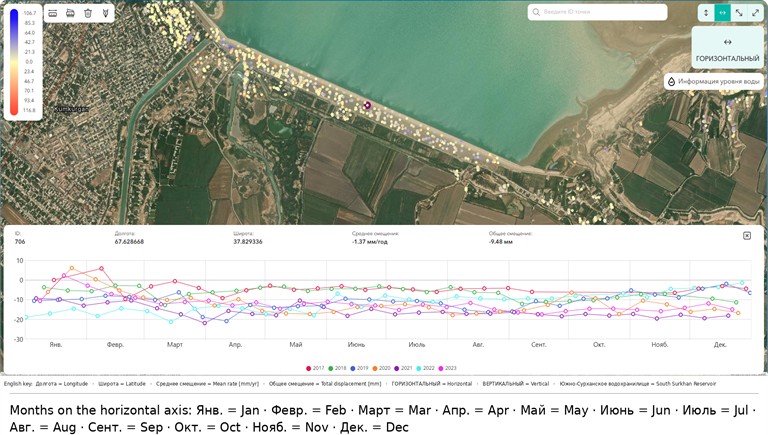Click the Июнь month label on axis

[356, 344]
